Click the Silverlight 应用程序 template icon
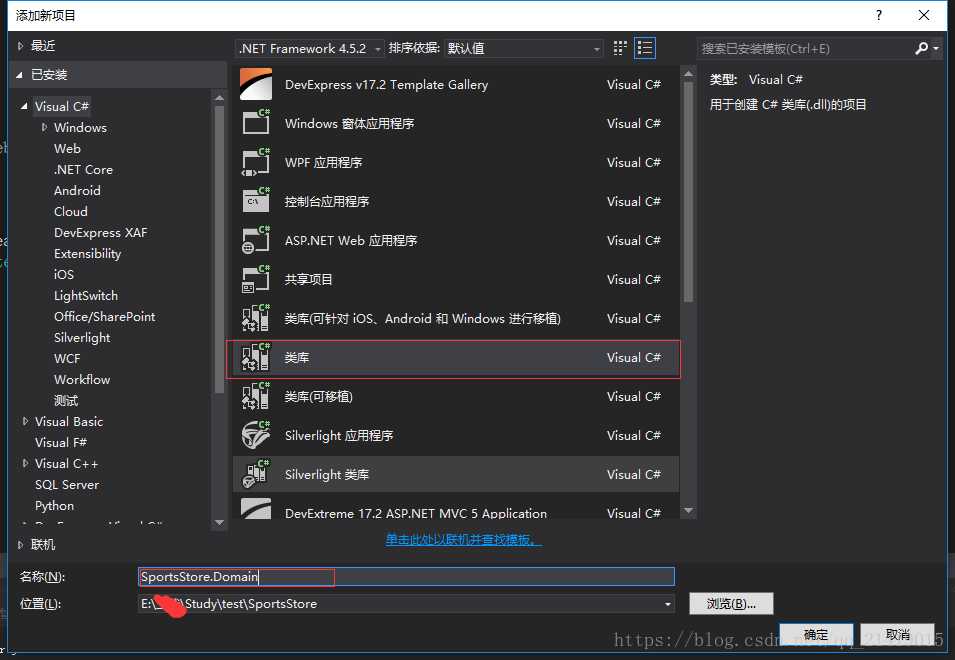The image size is (955, 660). click(256, 435)
